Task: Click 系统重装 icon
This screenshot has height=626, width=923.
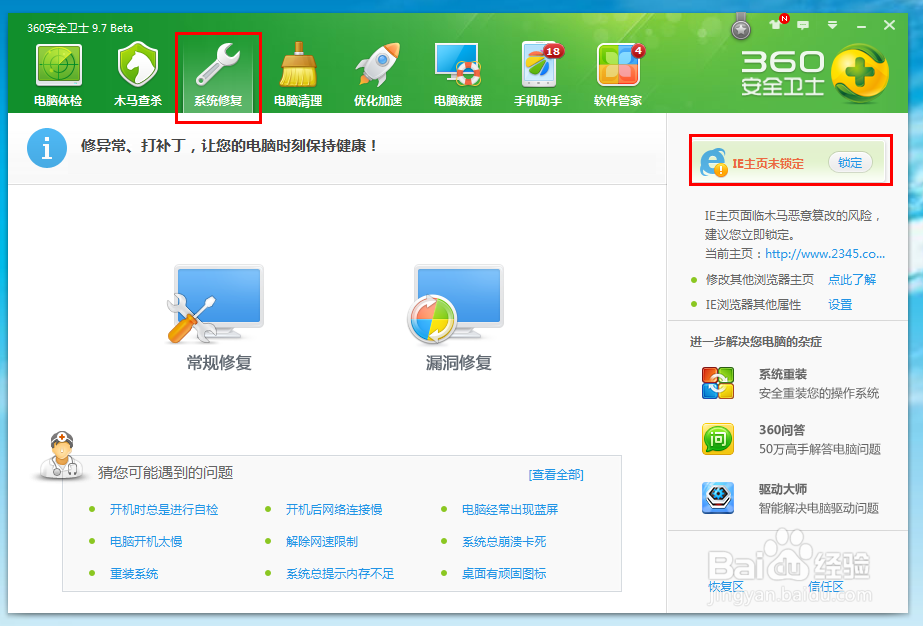Action: pyautogui.click(x=718, y=383)
